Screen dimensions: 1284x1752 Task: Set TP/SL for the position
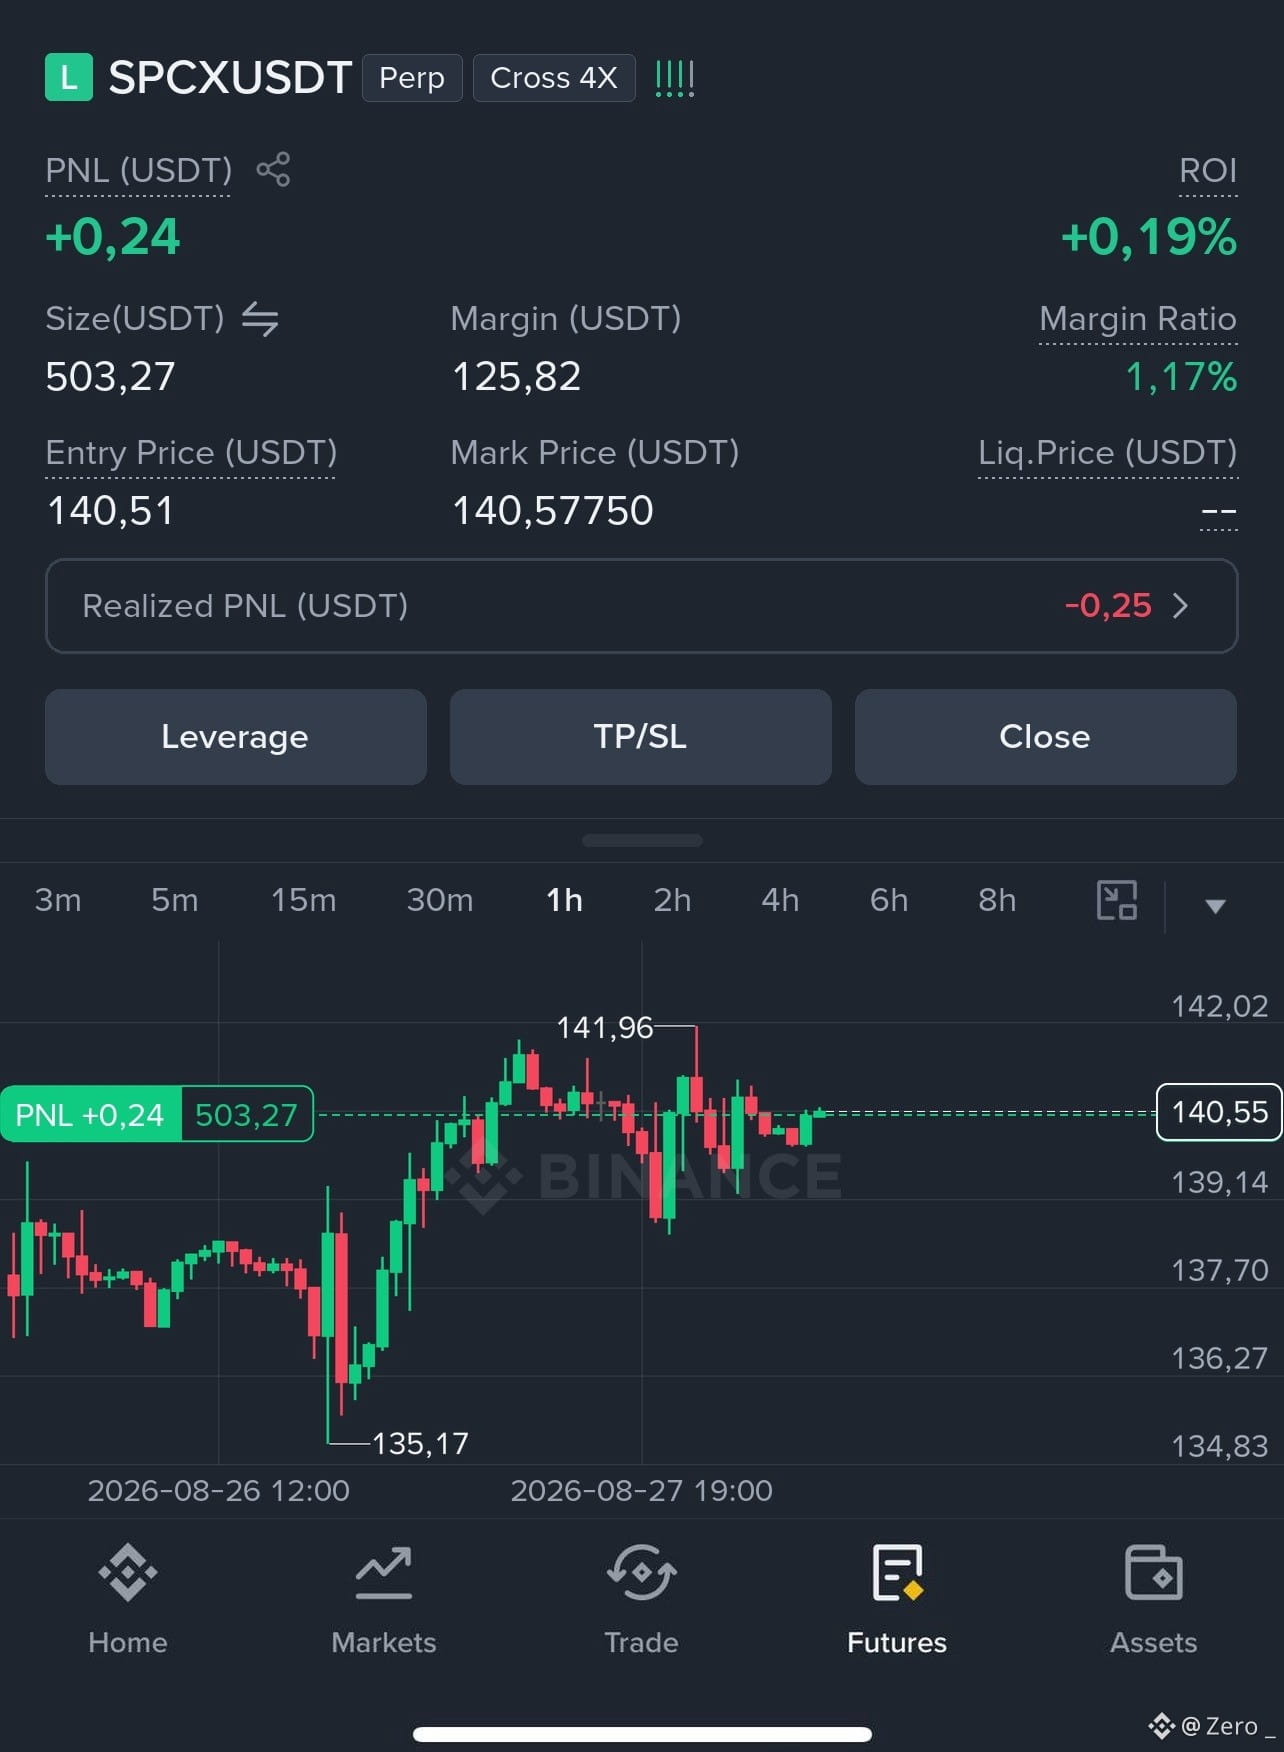point(641,737)
